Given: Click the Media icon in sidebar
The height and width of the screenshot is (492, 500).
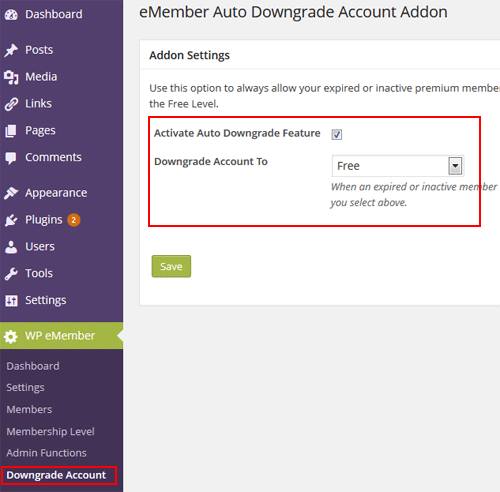Looking at the screenshot, I should pos(11,77).
